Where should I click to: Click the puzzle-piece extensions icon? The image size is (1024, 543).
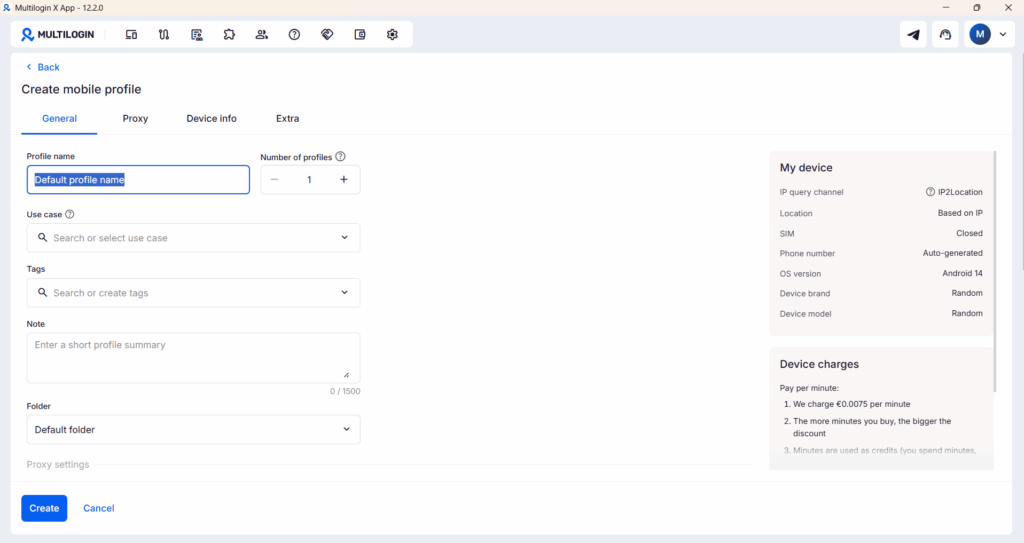click(229, 34)
